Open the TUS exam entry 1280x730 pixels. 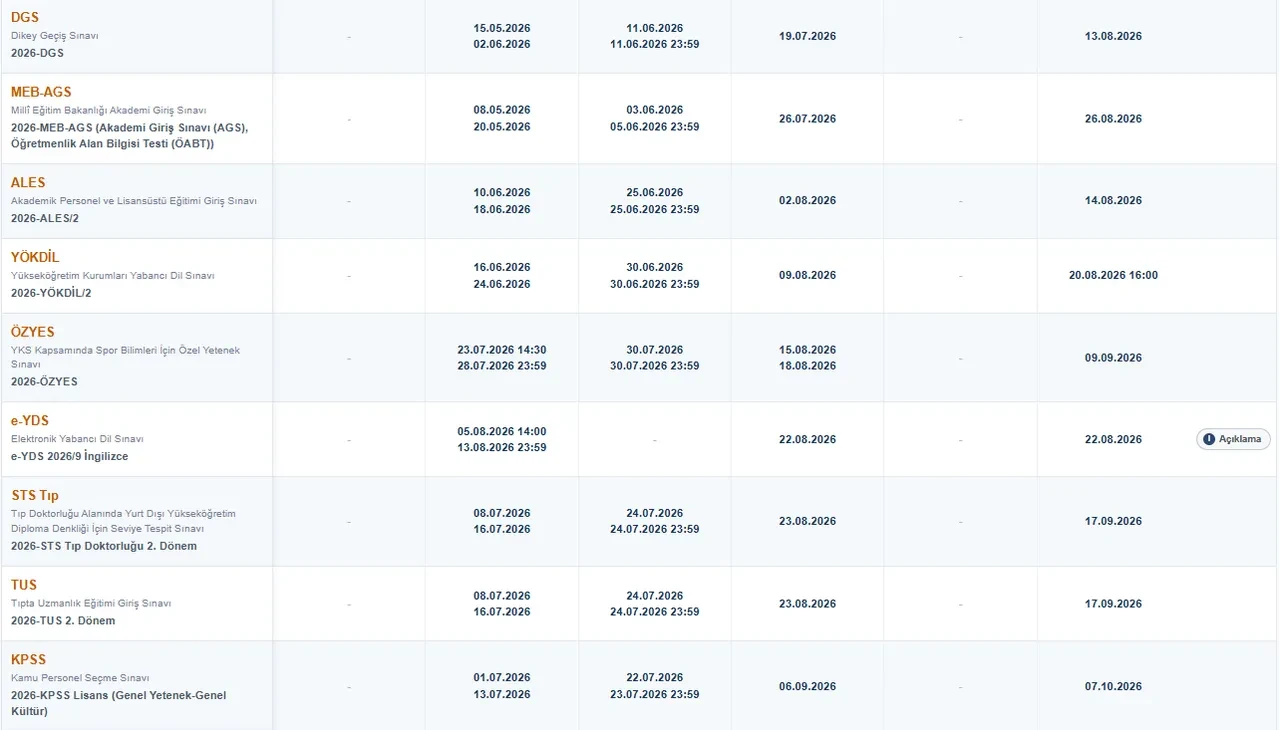tap(24, 585)
